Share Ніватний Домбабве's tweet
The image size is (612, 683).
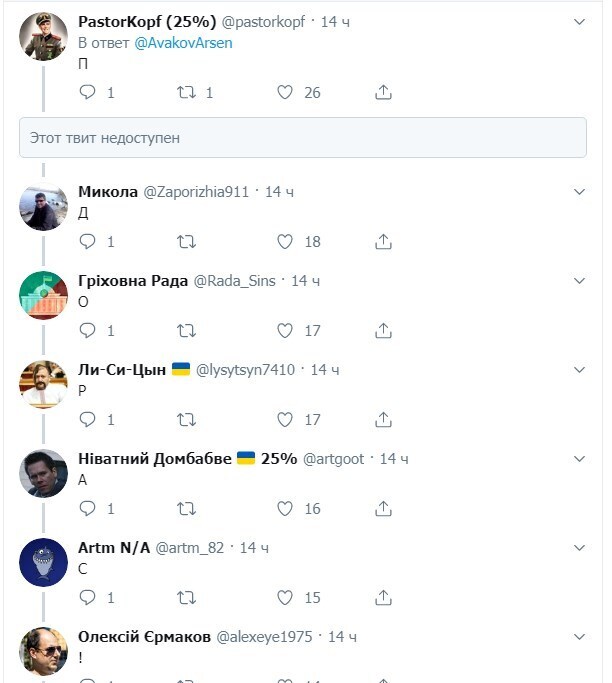click(x=383, y=508)
